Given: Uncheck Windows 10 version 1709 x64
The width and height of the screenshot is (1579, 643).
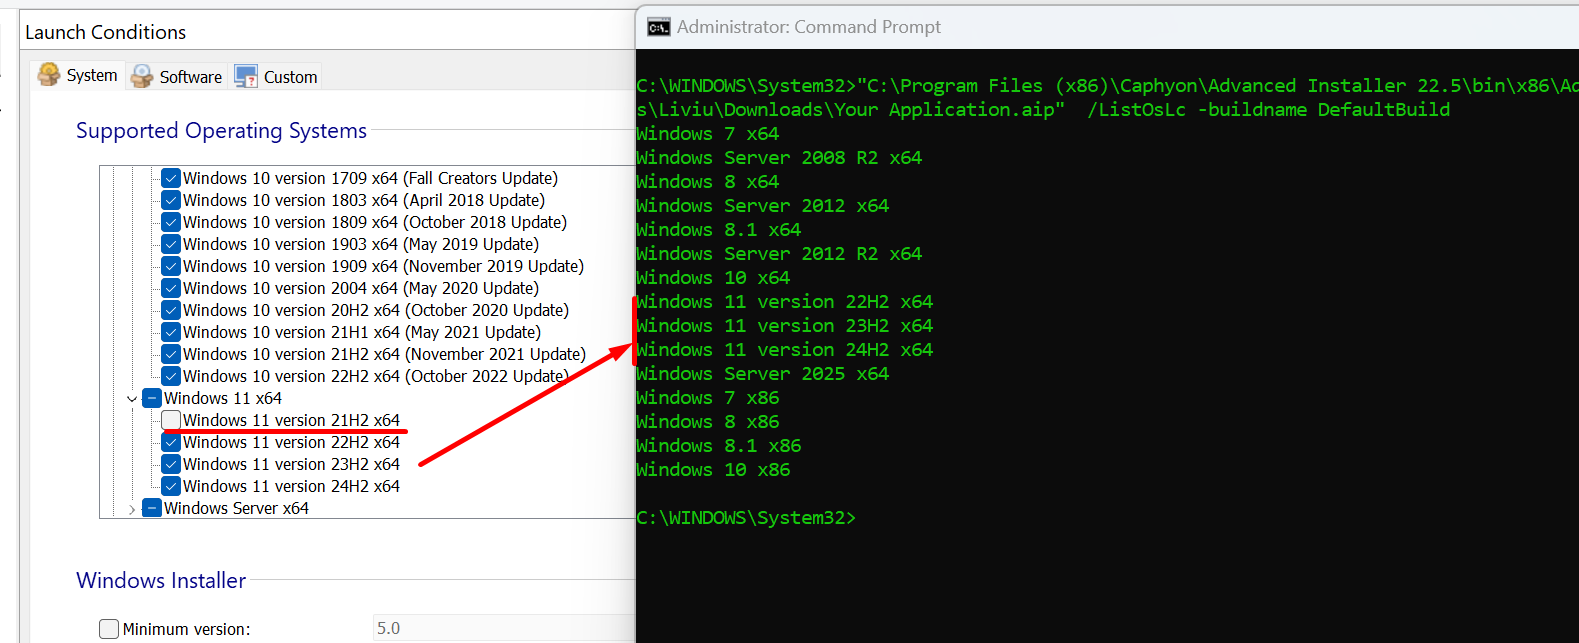Looking at the screenshot, I should [171, 178].
